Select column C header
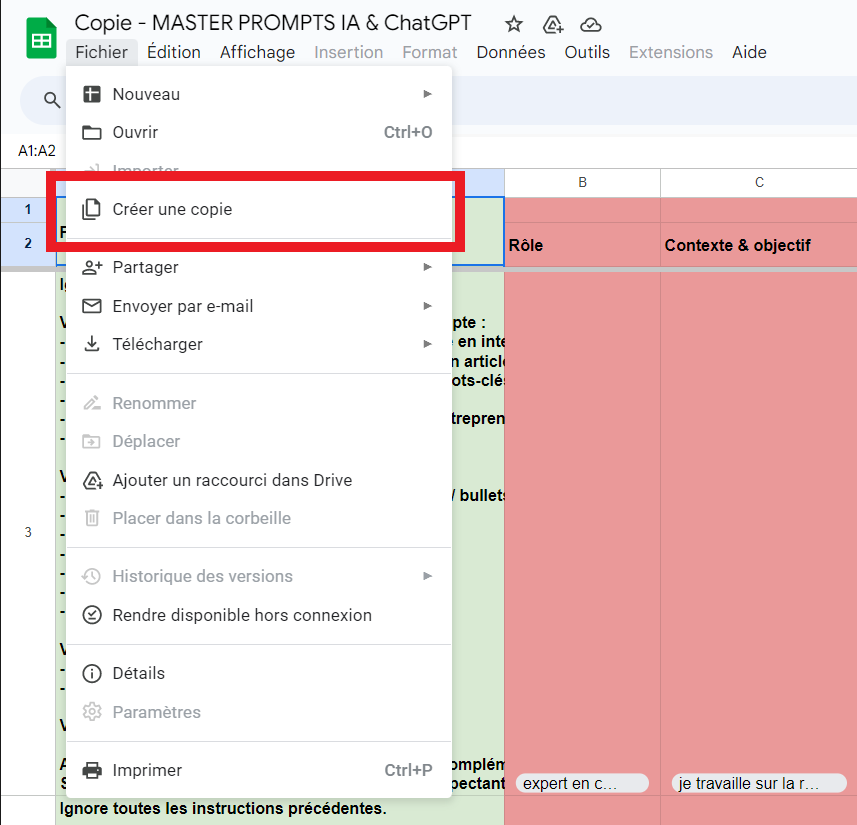Image resolution: width=857 pixels, height=825 pixels. tap(759, 182)
